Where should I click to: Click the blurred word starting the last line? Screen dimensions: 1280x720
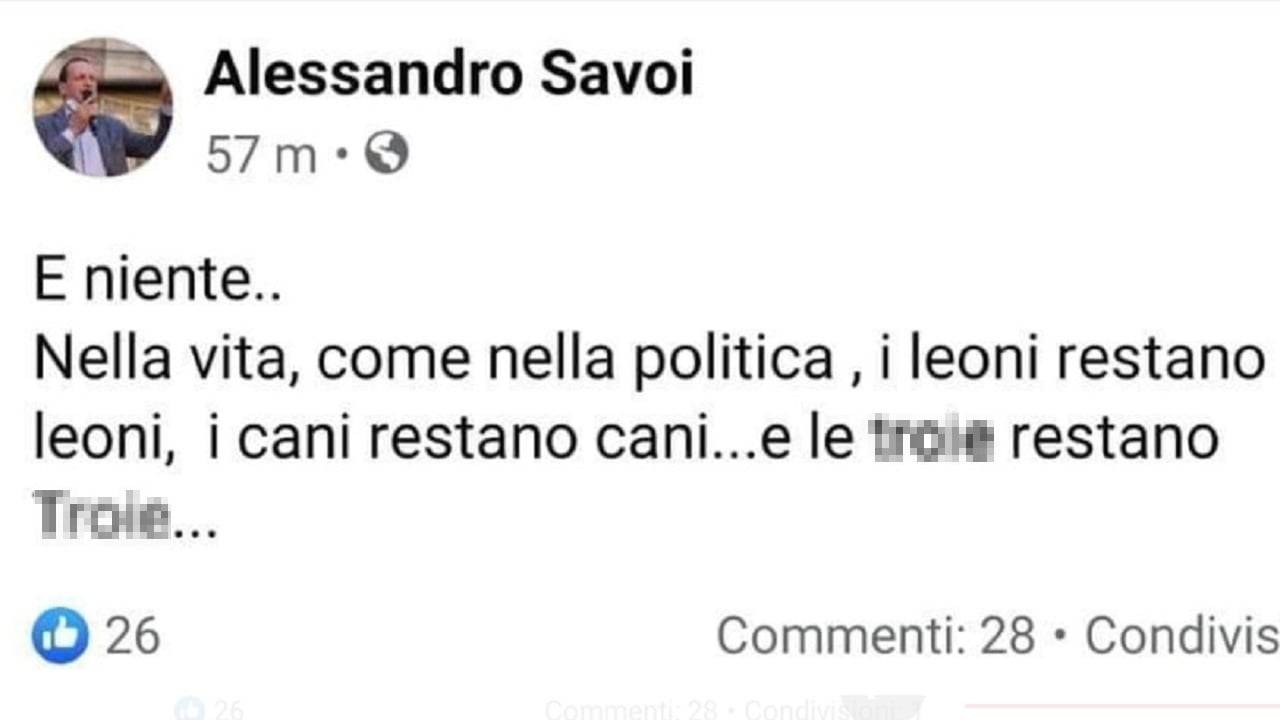pos(103,517)
